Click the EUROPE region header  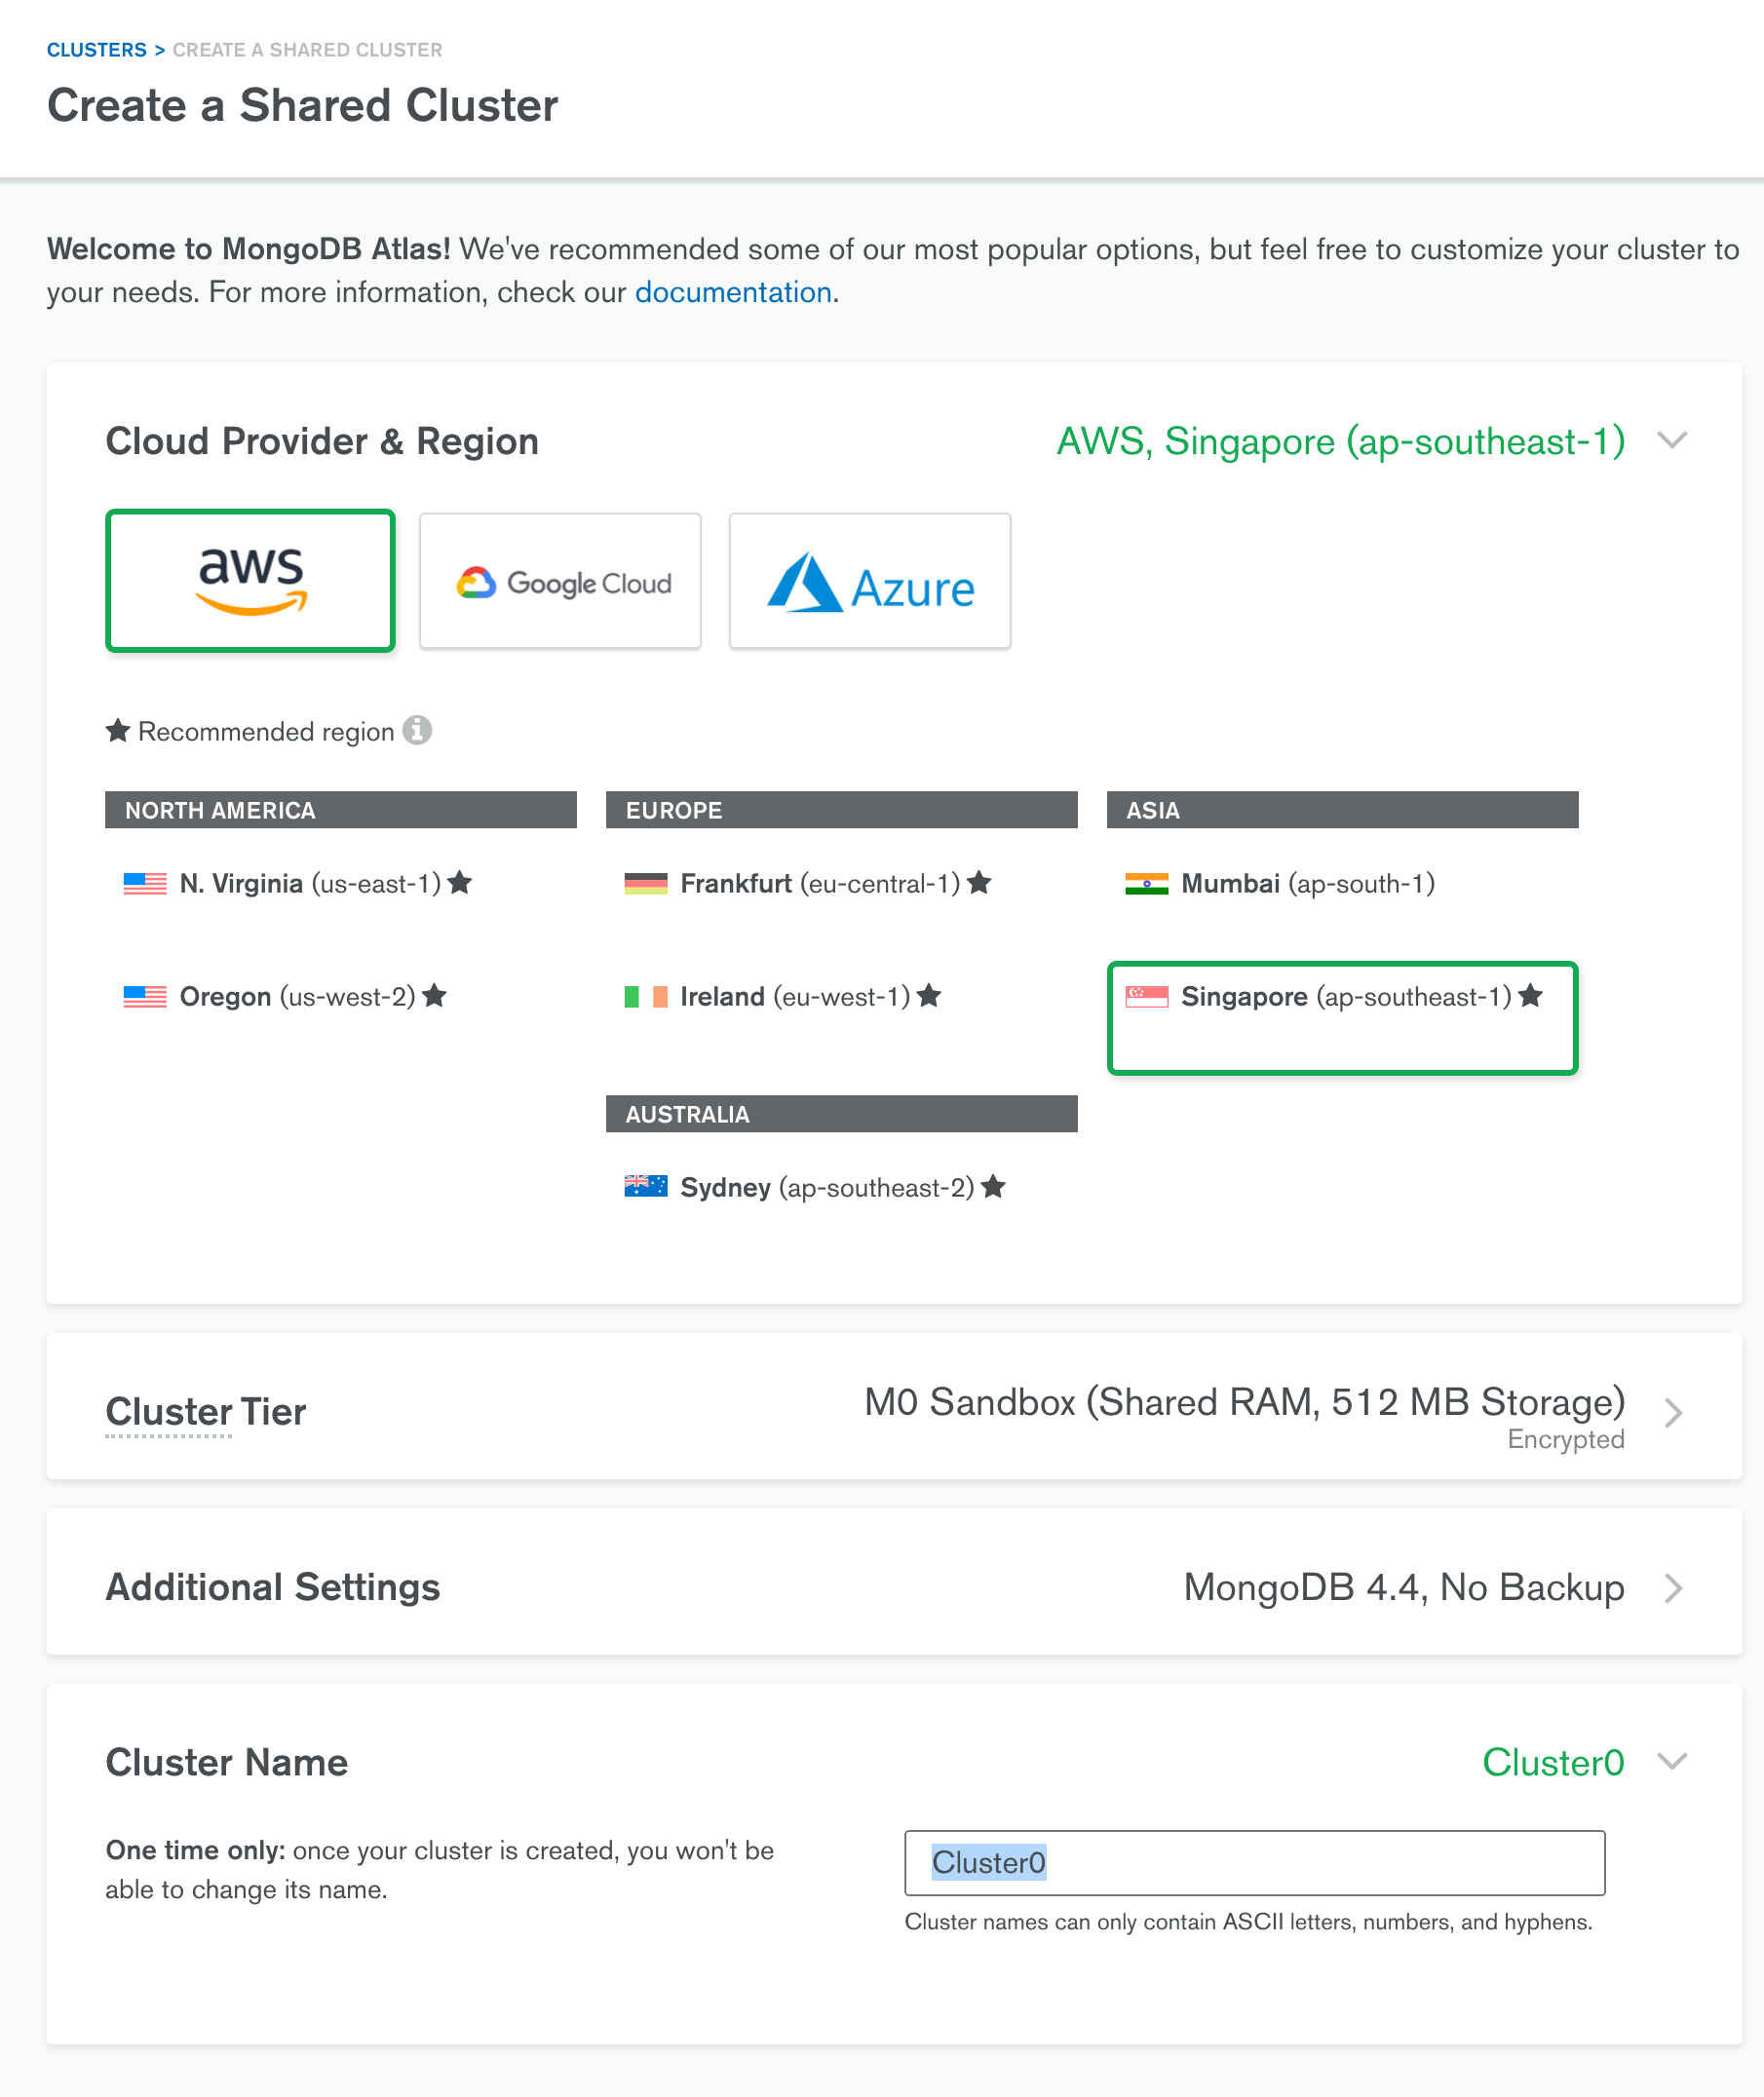pyautogui.click(x=842, y=810)
